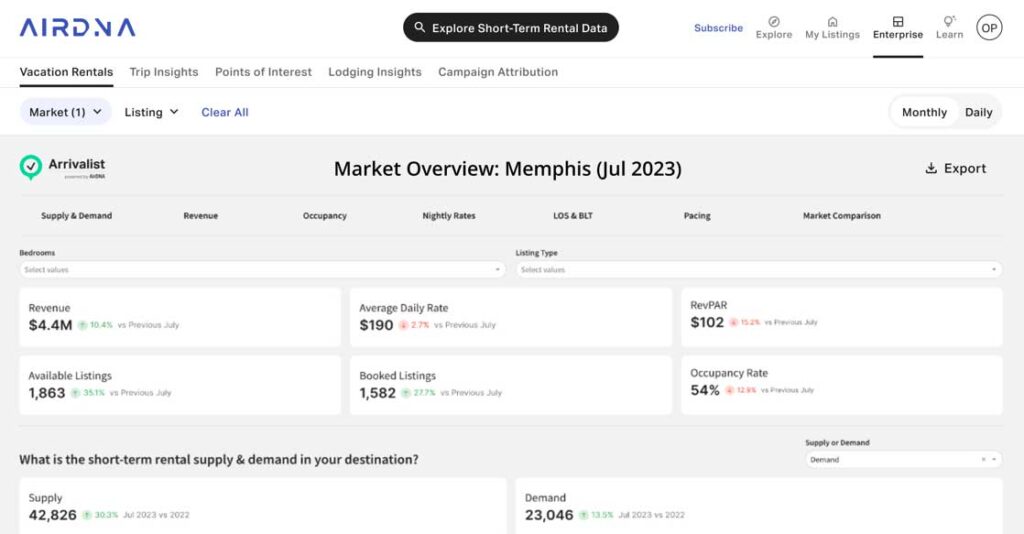
Task: Clear the Demand selection with X
Action: pyautogui.click(x=983, y=460)
